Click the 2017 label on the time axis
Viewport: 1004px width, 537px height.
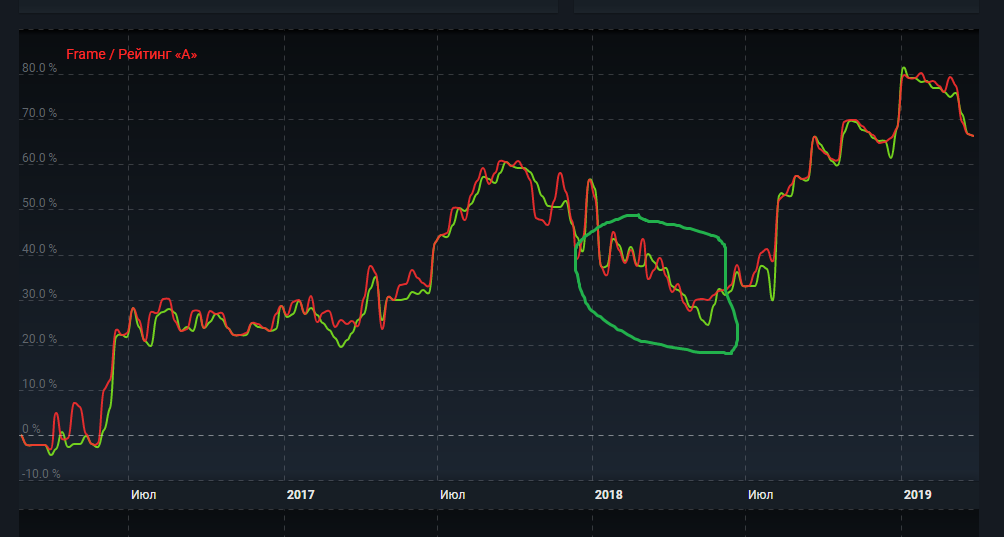click(300, 494)
